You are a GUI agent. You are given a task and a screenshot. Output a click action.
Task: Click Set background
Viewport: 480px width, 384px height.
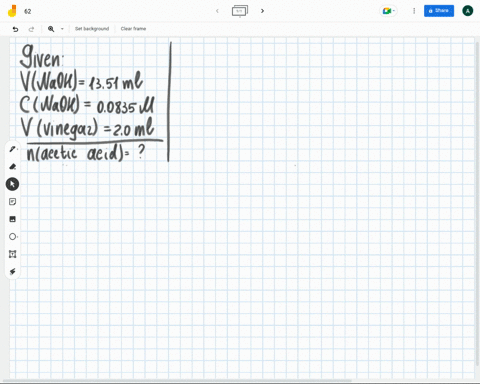[92, 29]
